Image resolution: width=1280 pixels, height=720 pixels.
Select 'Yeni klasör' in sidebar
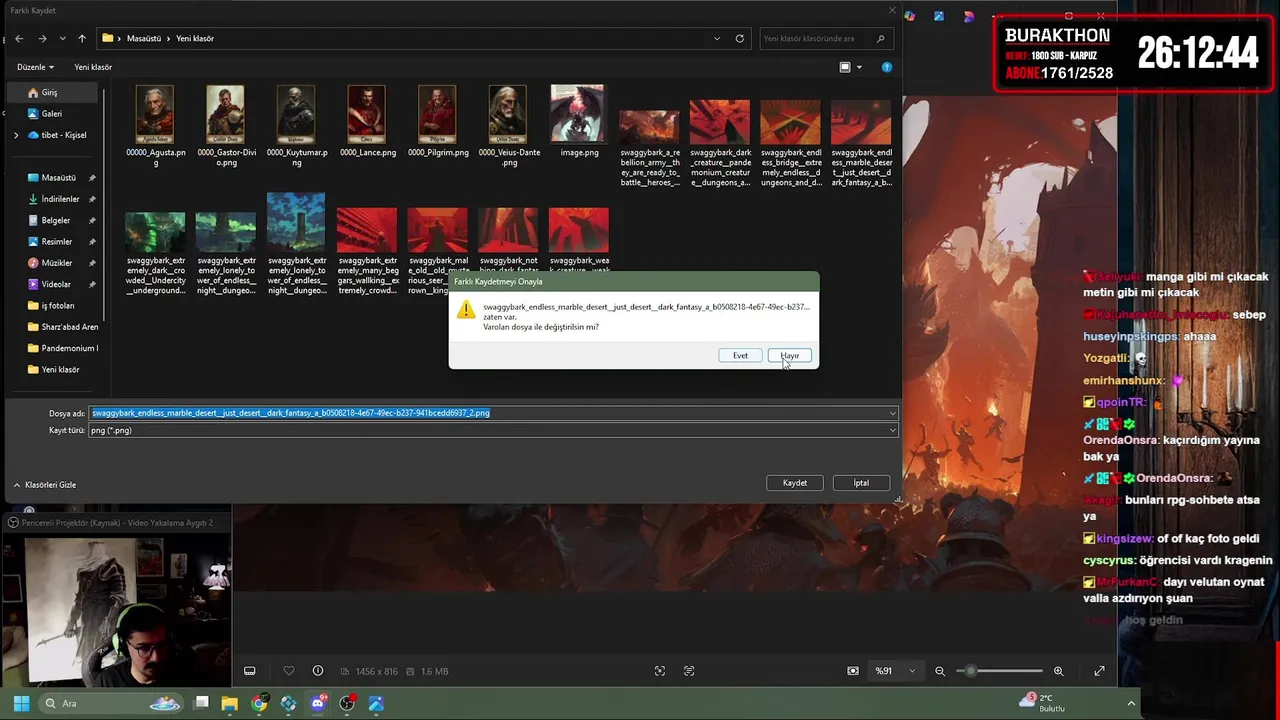(x=56, y=369)
